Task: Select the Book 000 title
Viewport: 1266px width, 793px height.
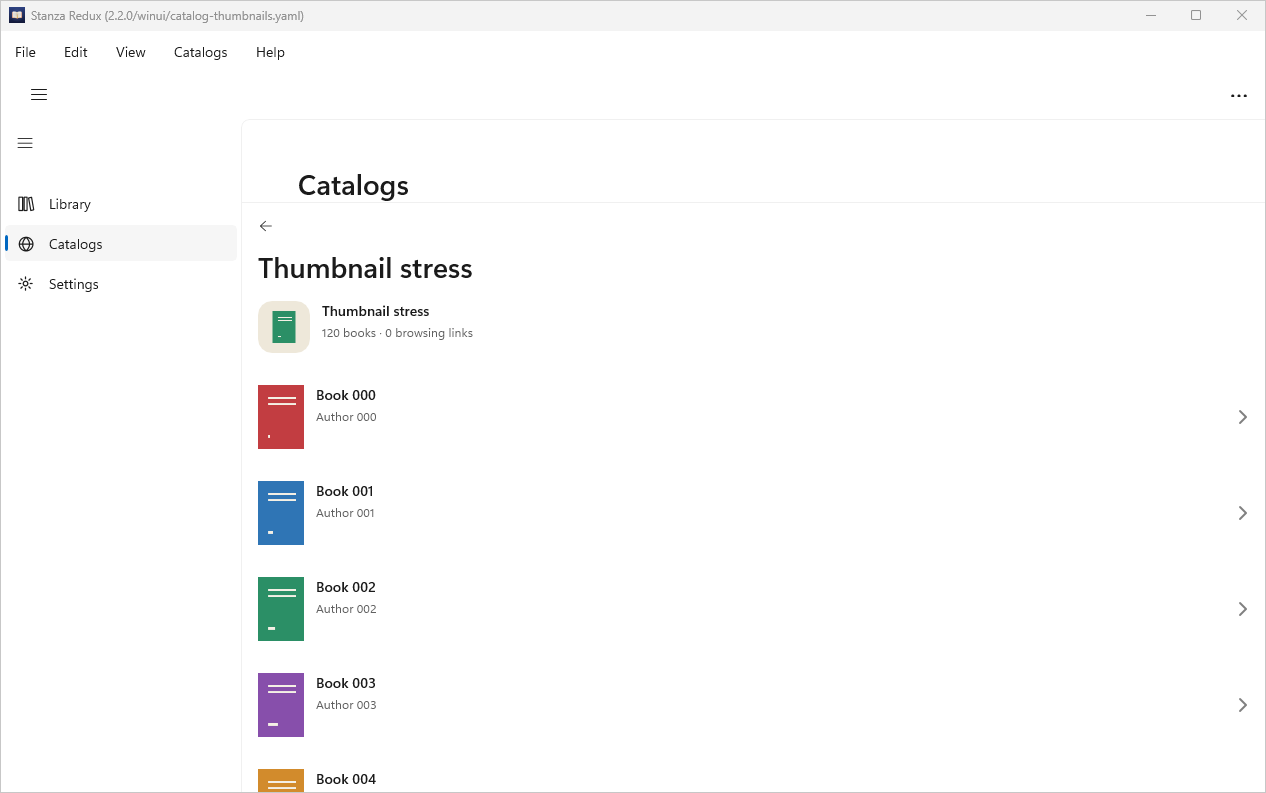Action: (x=346, y=395)
